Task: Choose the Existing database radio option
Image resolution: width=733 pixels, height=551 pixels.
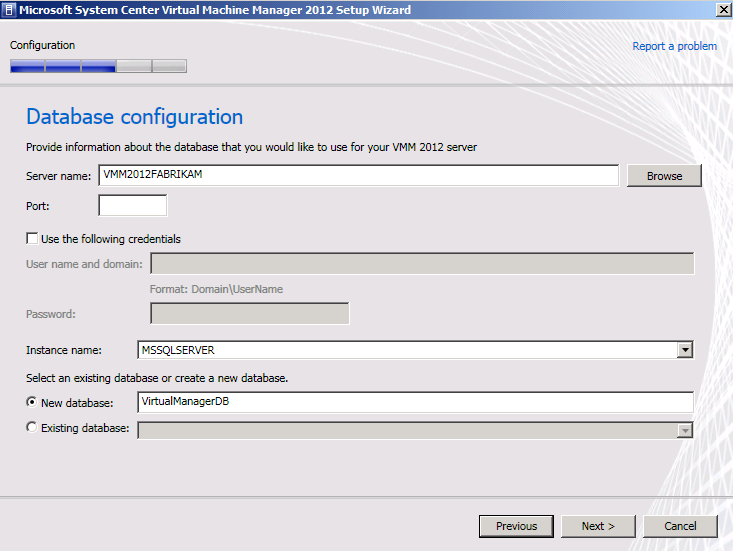Action: (x=32, y=428)
